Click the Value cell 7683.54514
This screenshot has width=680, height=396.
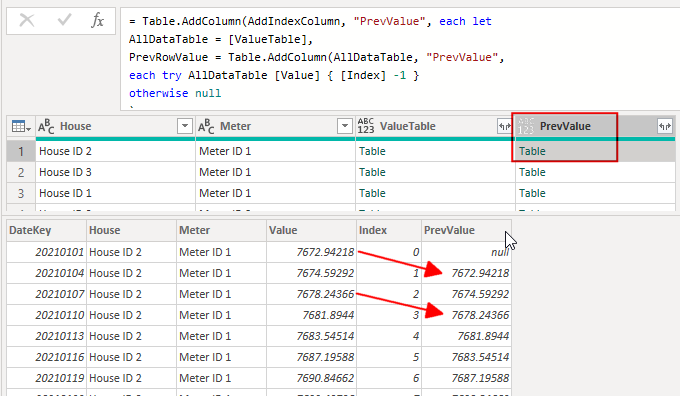(x=311, y=336)
